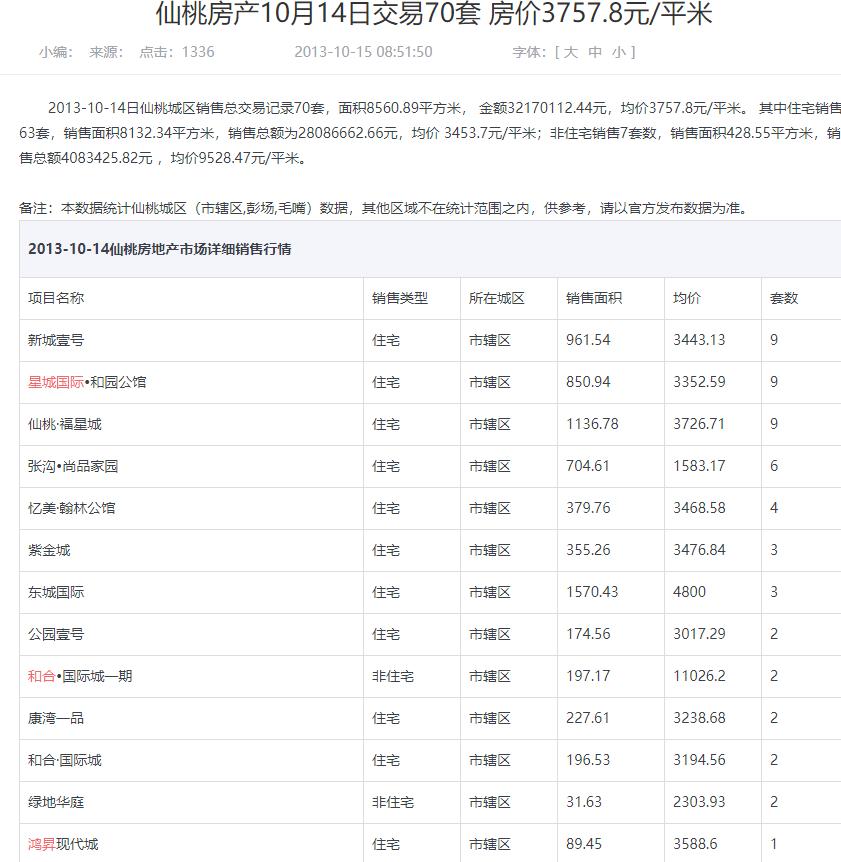Image resolution: width=841 pixels, height=862 pixels.
Task: Select the 紫金城 row in table
Action: 48,549
